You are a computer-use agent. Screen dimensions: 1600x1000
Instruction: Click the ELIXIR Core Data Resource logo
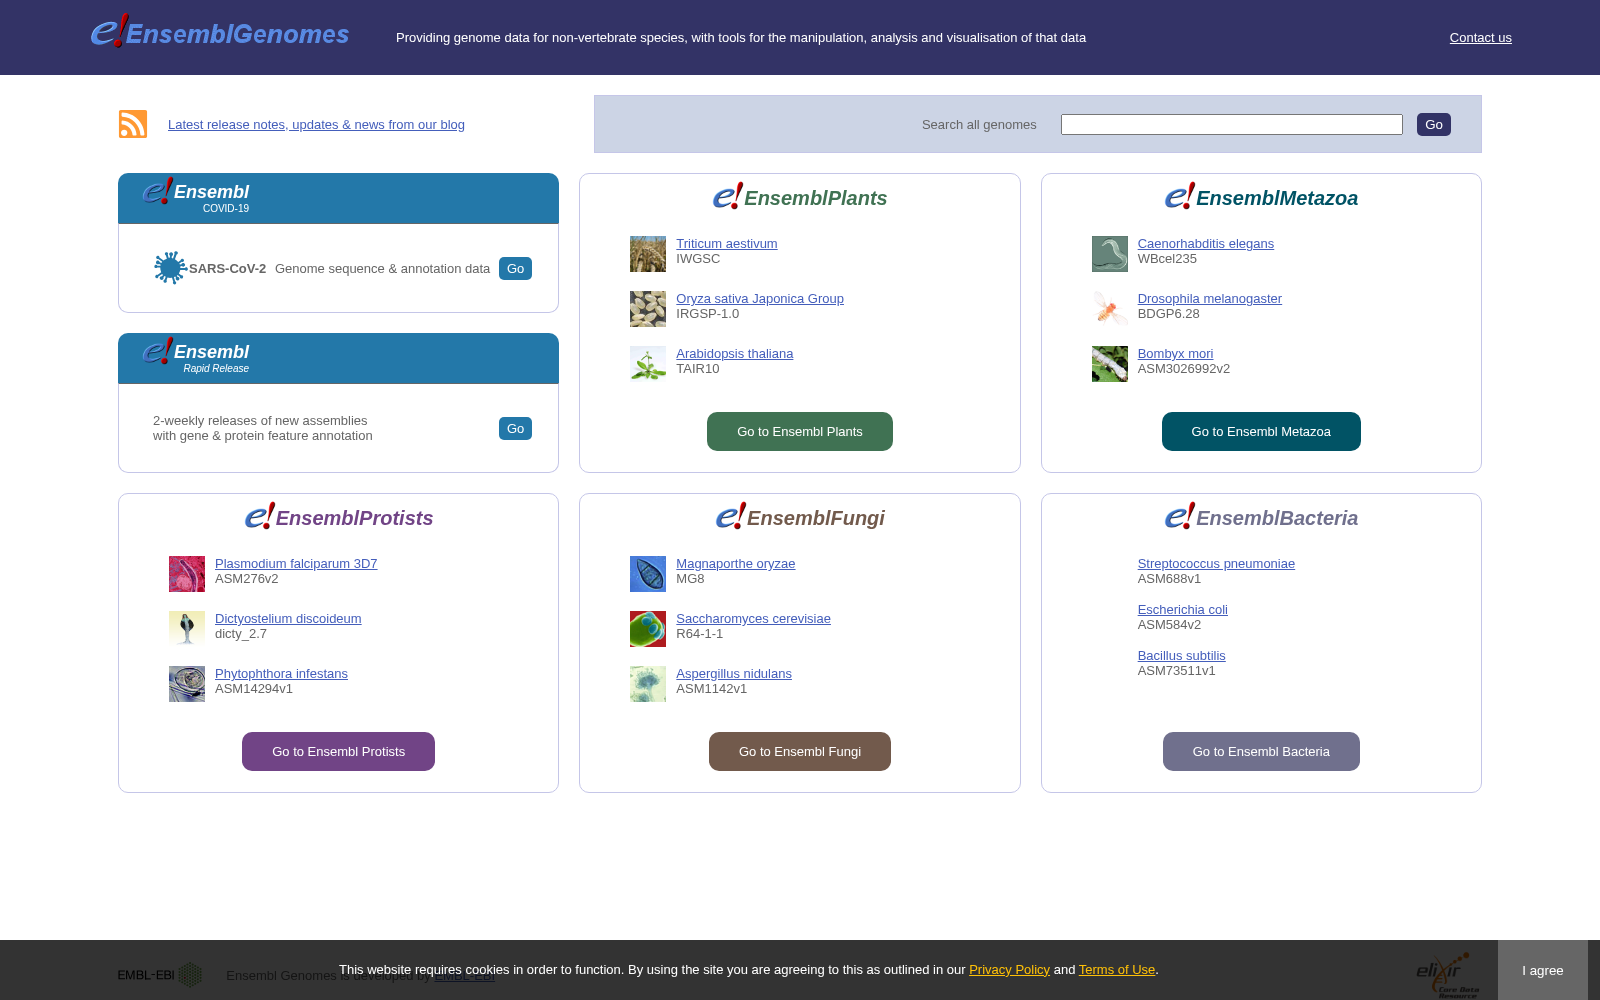point(1447,975)
